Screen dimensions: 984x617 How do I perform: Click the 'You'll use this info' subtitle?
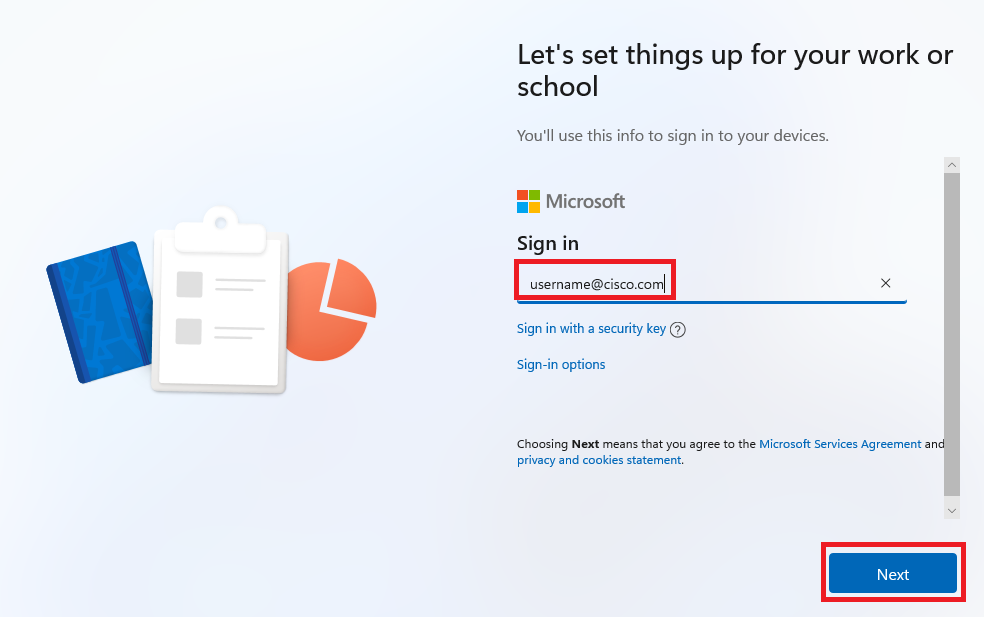point(672,136)
